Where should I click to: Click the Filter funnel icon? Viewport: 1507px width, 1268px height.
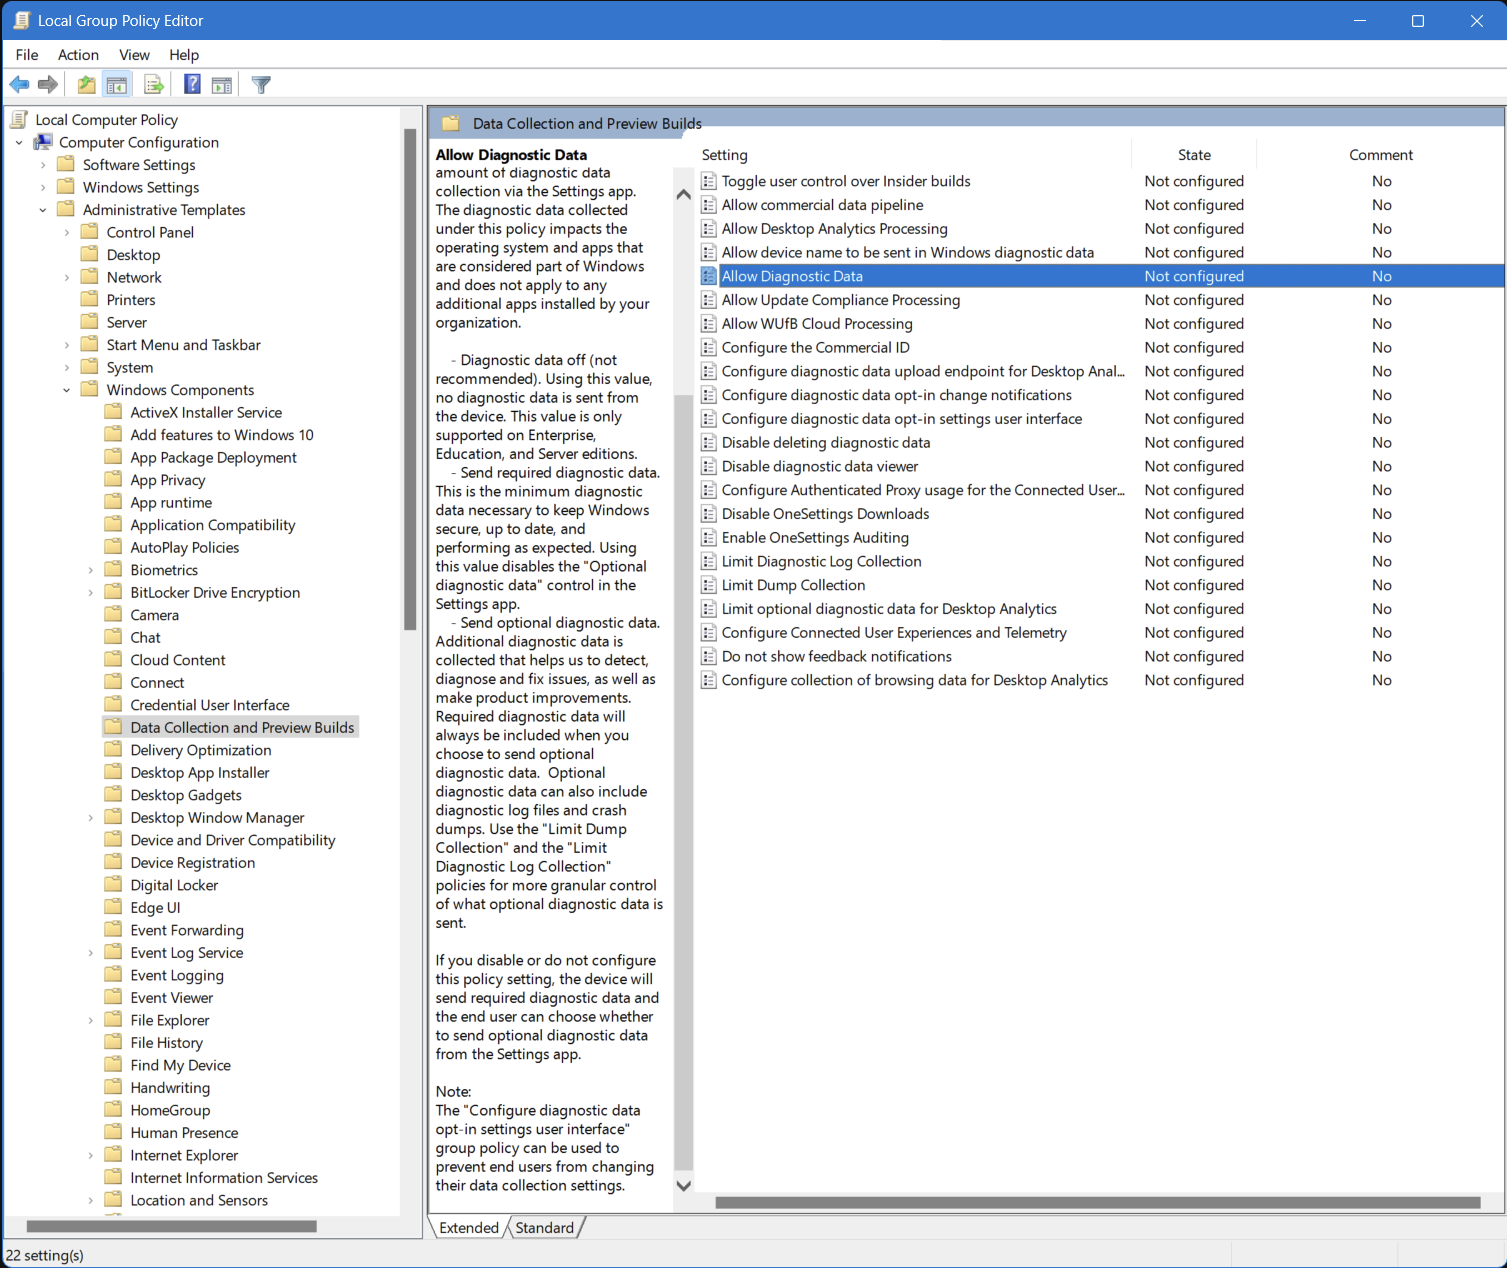coord(261,85)
